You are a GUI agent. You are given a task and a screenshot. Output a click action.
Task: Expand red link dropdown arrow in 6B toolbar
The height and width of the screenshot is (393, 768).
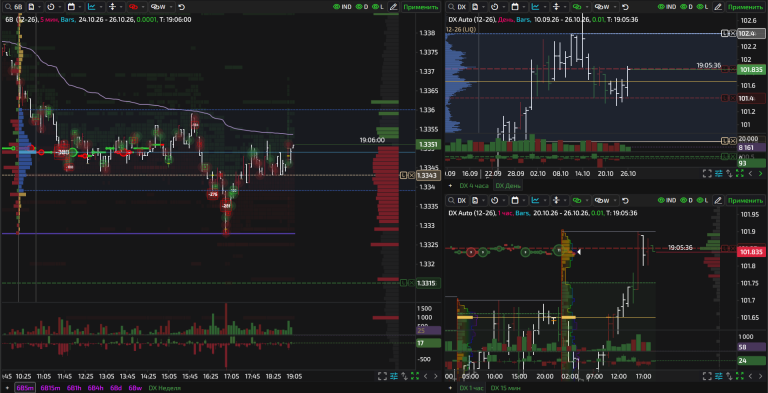pos(143,7)
